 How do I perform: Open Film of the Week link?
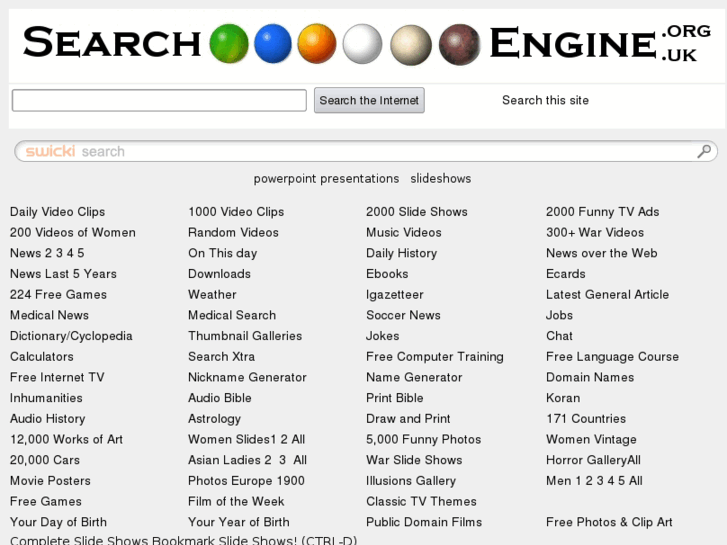236,501
